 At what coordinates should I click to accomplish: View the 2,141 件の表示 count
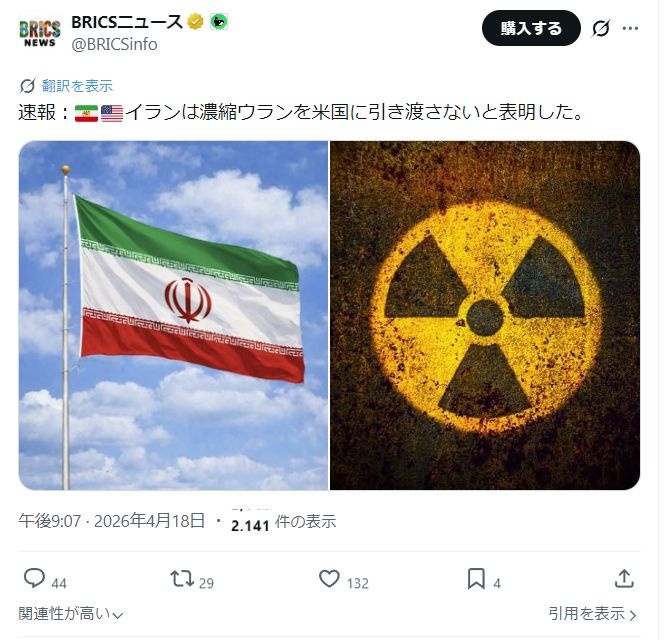coord(284,522)
